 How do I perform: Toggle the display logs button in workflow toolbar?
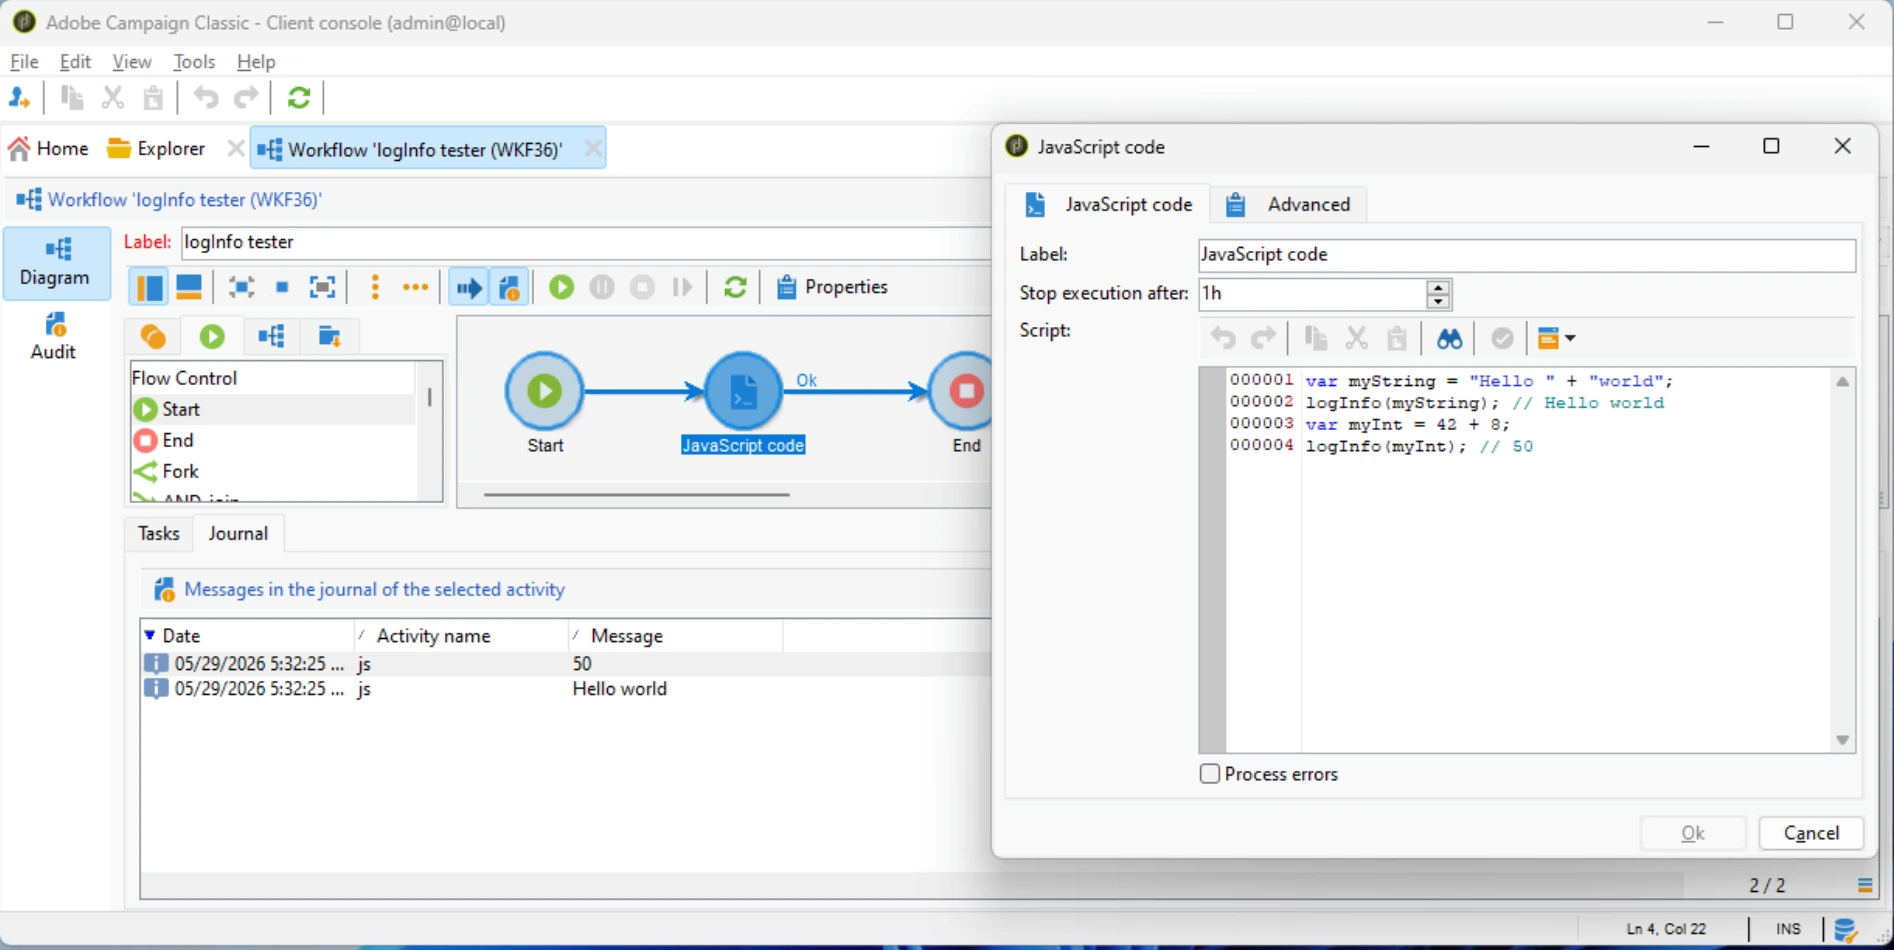click(x=509, y=288)
